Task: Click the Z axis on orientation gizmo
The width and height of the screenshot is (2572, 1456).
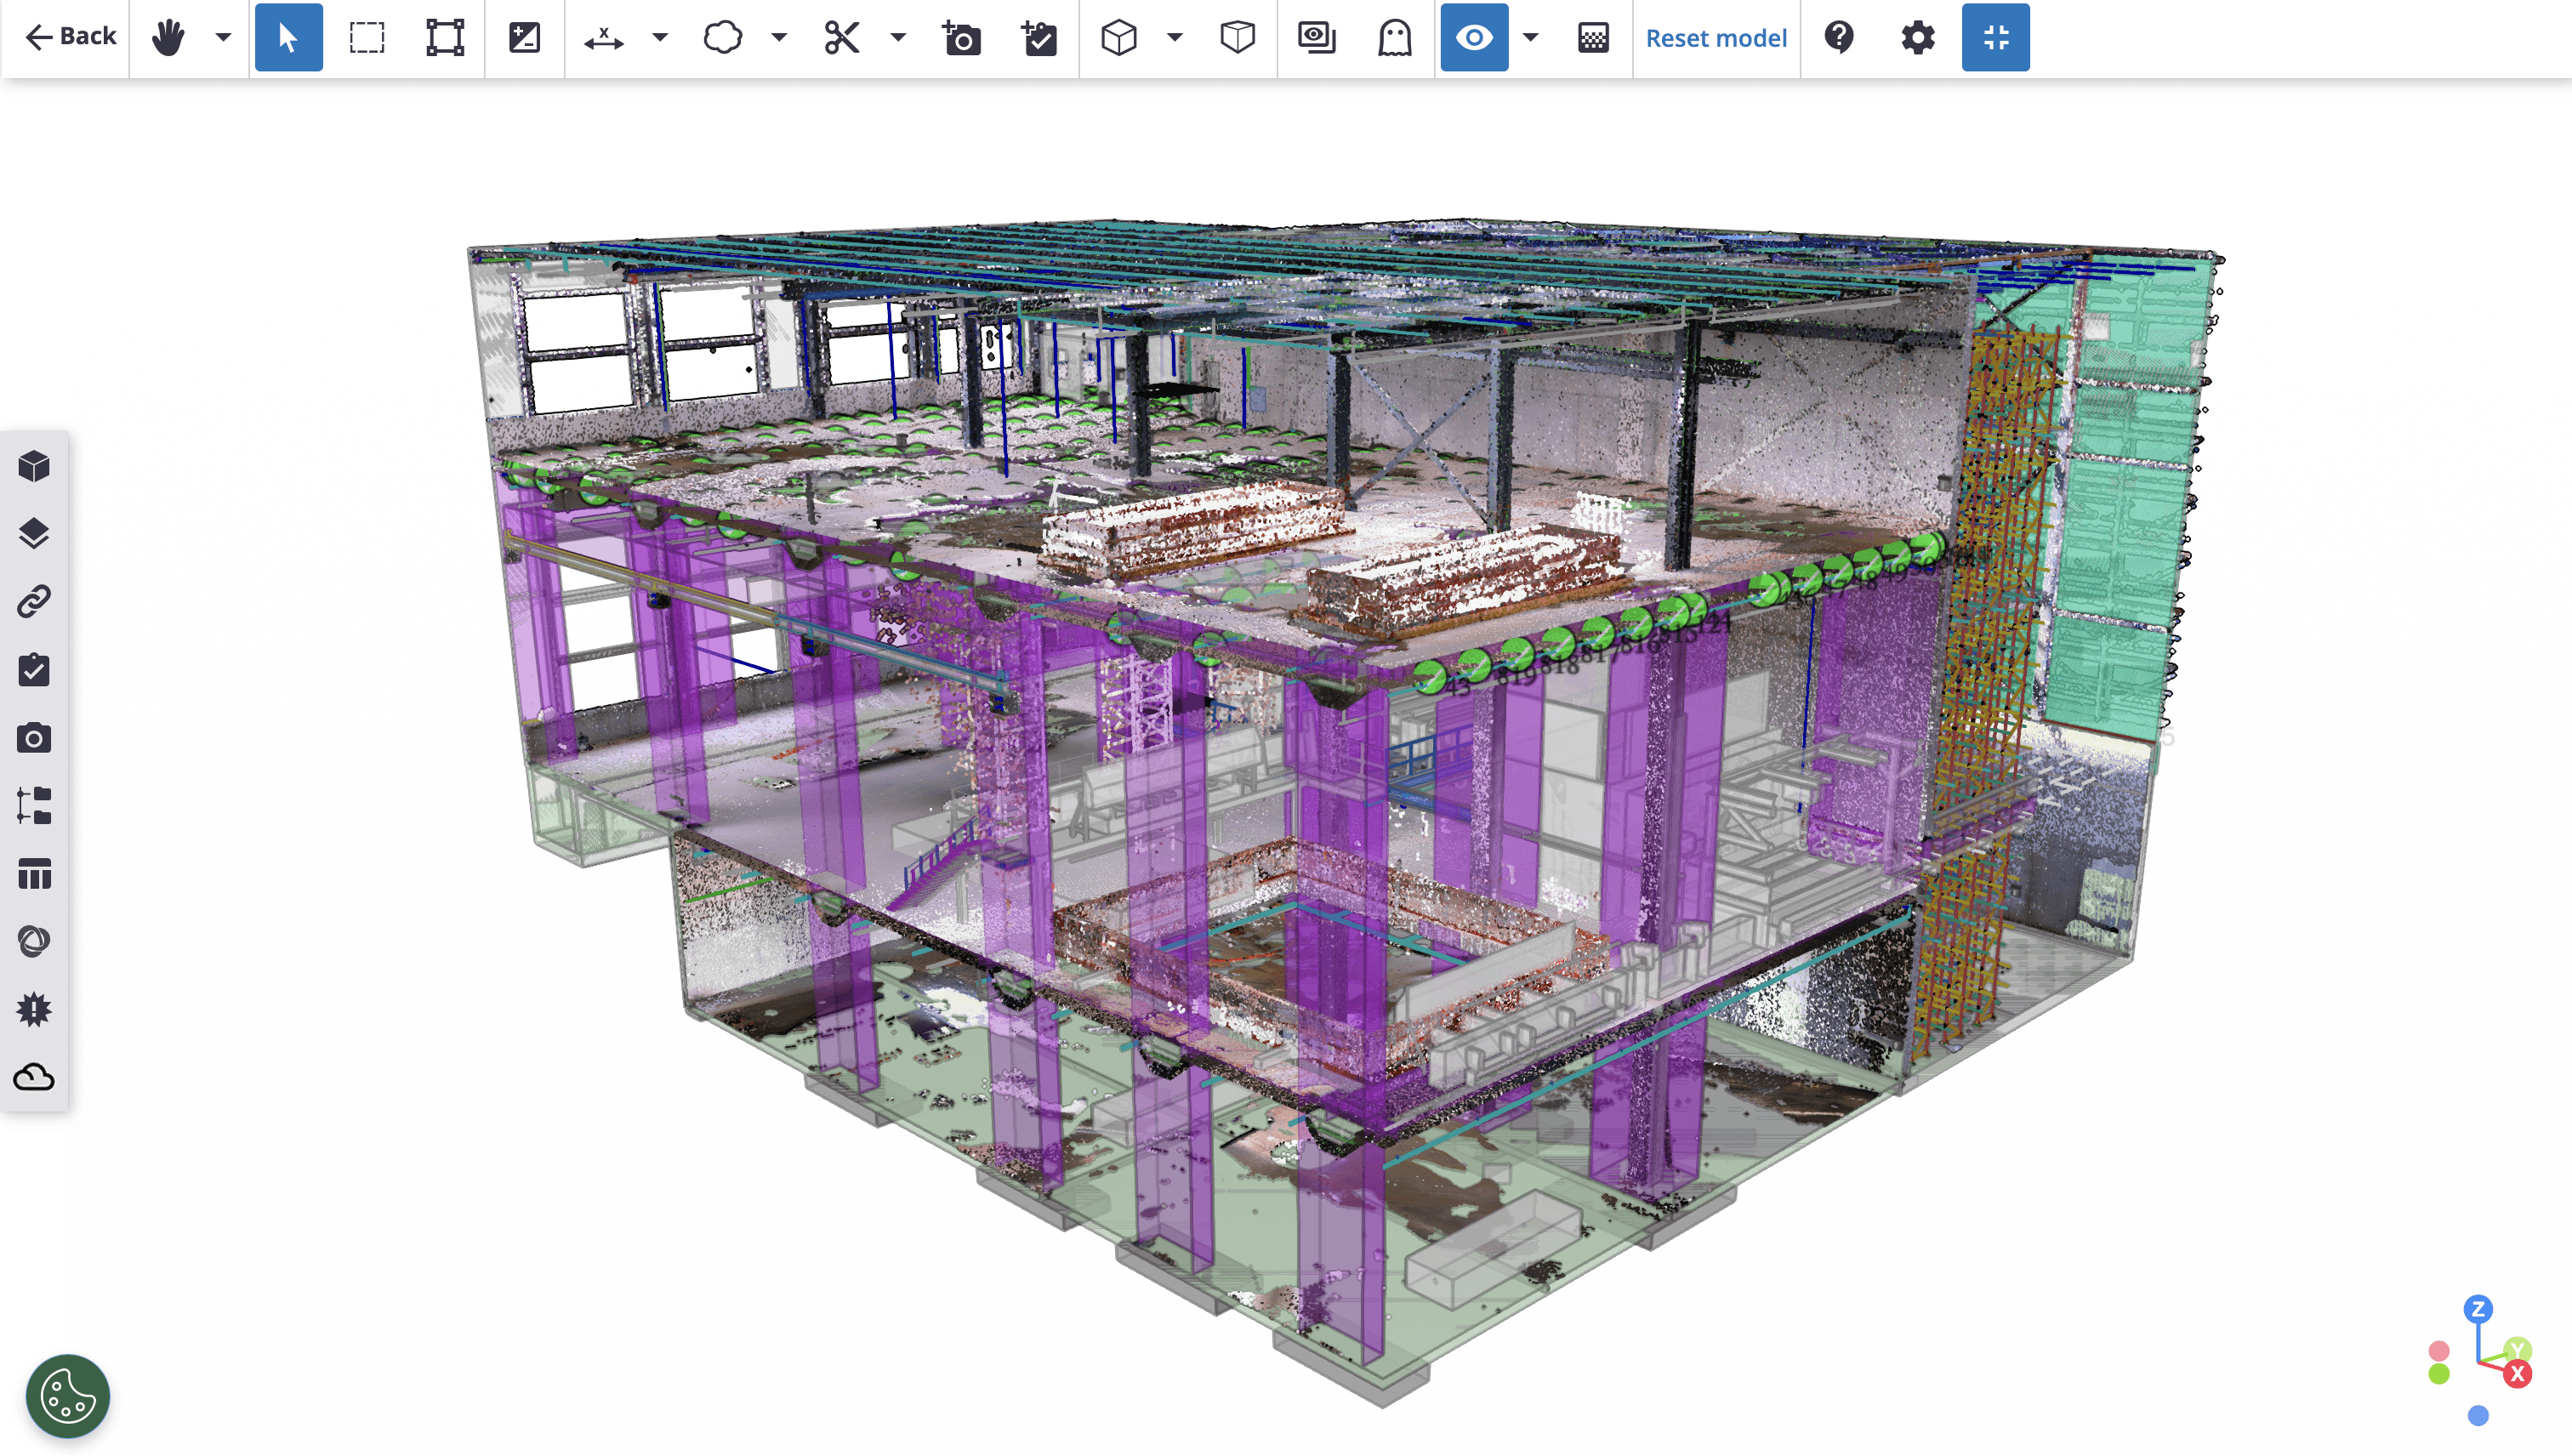Action: (2478, 1309)
